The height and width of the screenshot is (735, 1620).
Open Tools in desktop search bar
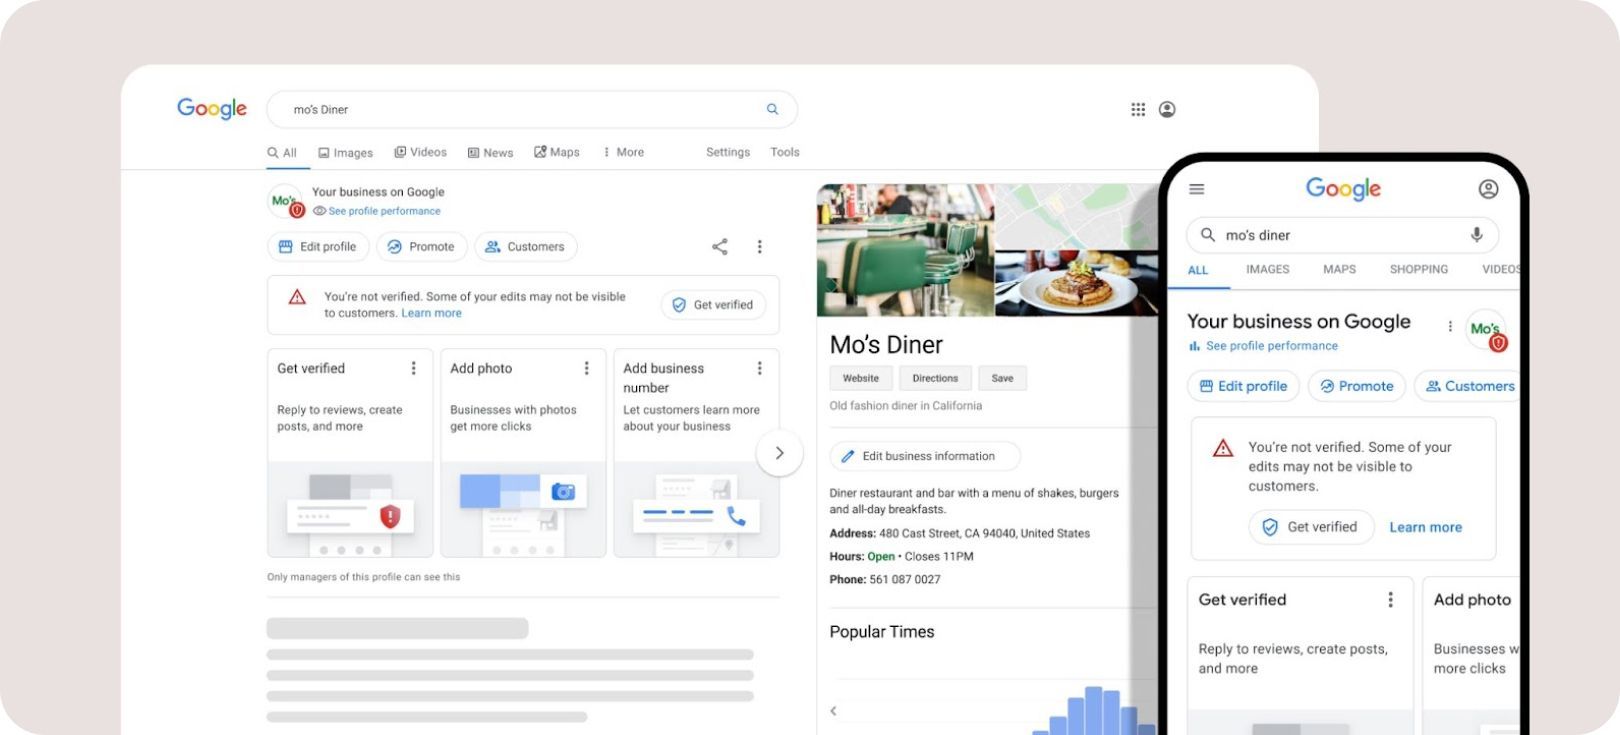click(x=785, y=152)
